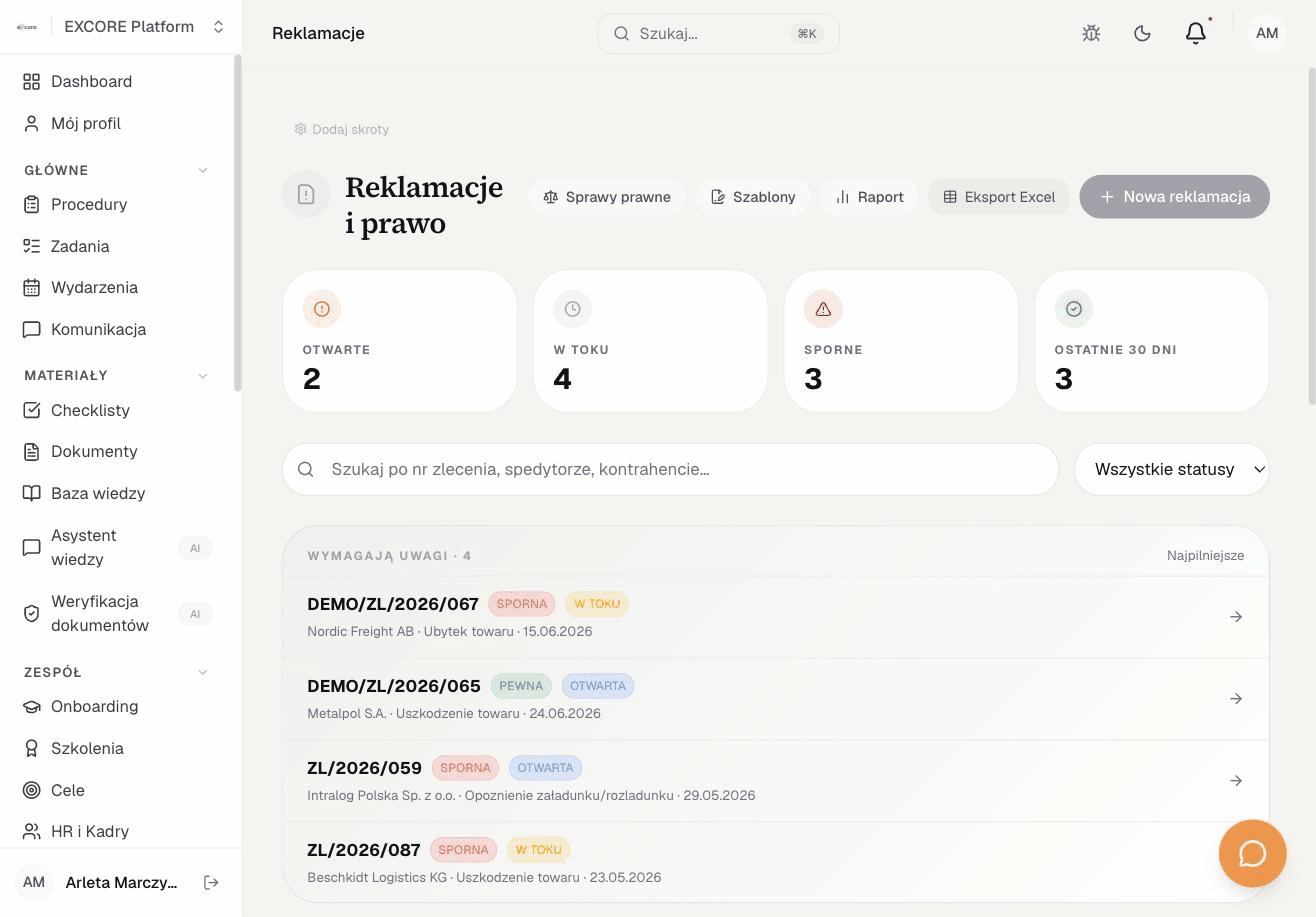Click the Zadania list icon

point(32,246)
